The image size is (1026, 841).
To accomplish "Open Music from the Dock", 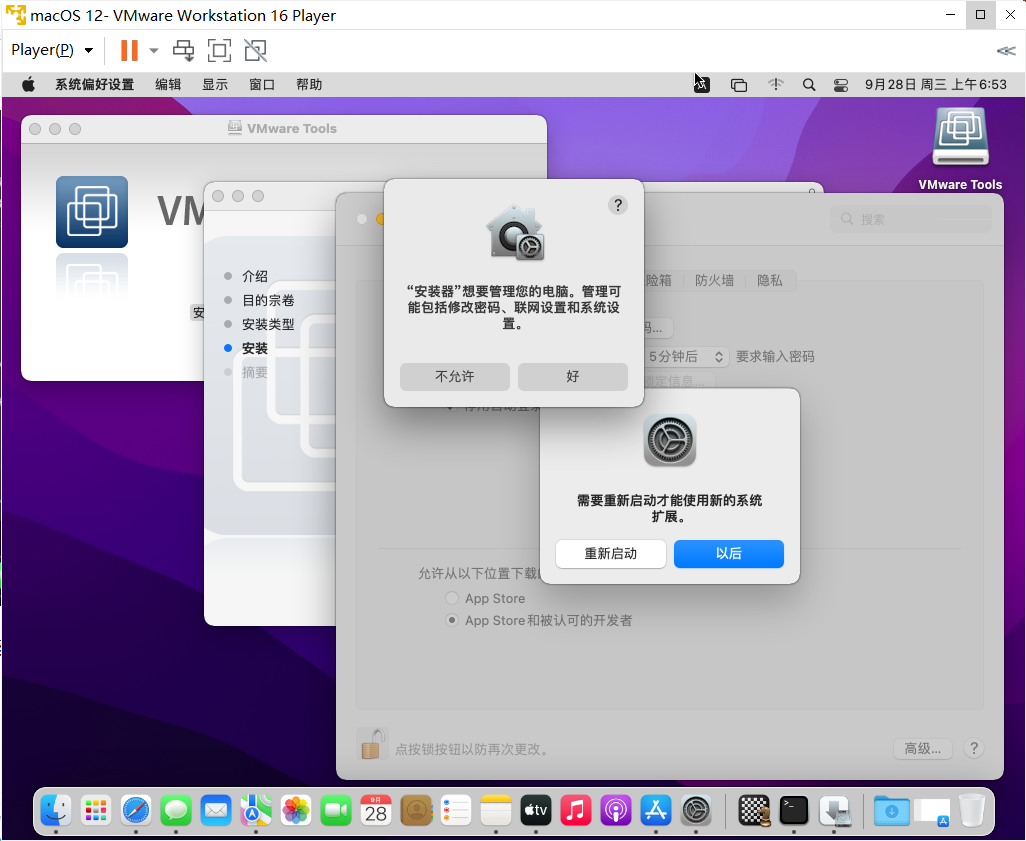I will tap(576, 810).
